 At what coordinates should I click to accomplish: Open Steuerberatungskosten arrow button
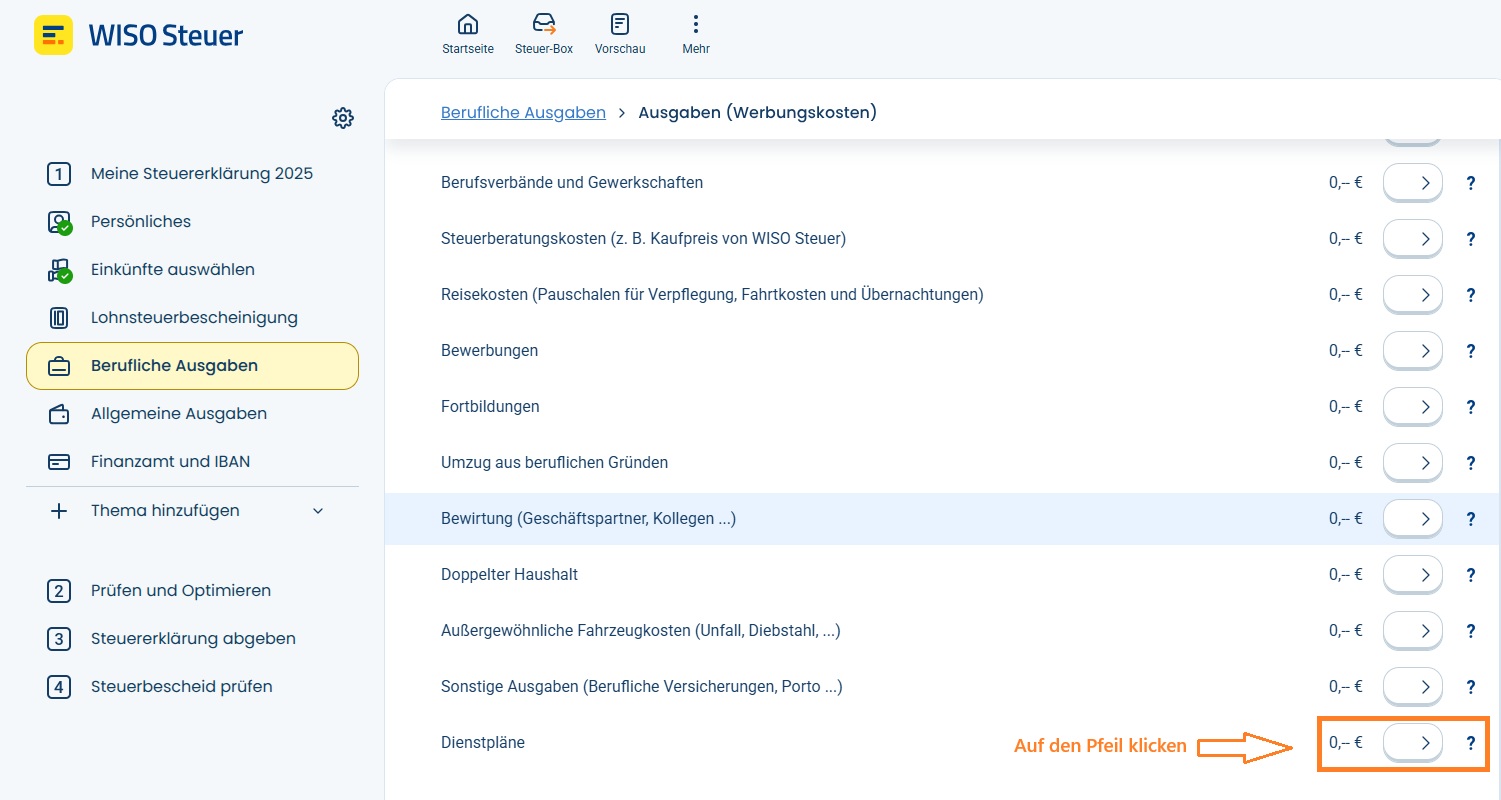1413,239
